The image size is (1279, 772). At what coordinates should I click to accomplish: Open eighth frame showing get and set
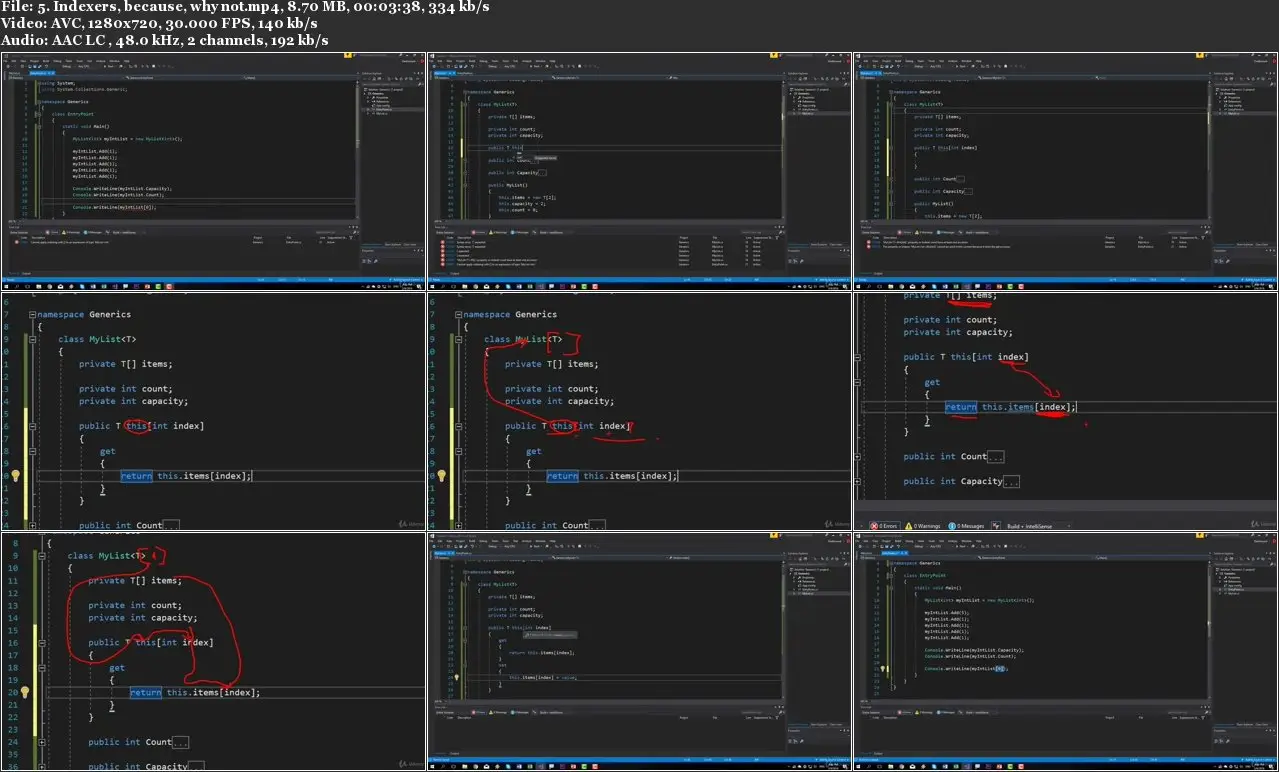click(x=639, y=651)
